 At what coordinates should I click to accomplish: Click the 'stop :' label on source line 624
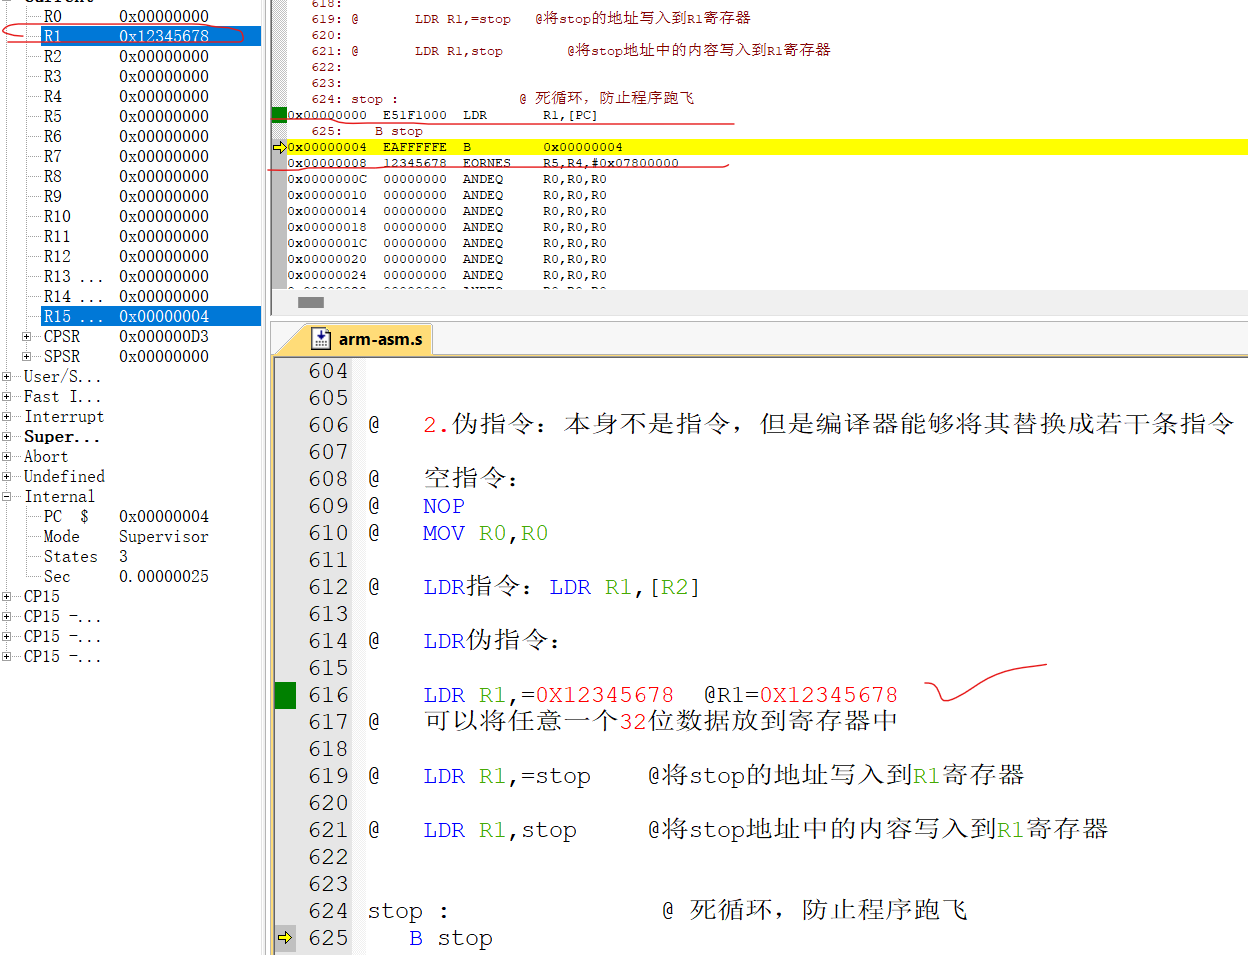coord(408,911)
